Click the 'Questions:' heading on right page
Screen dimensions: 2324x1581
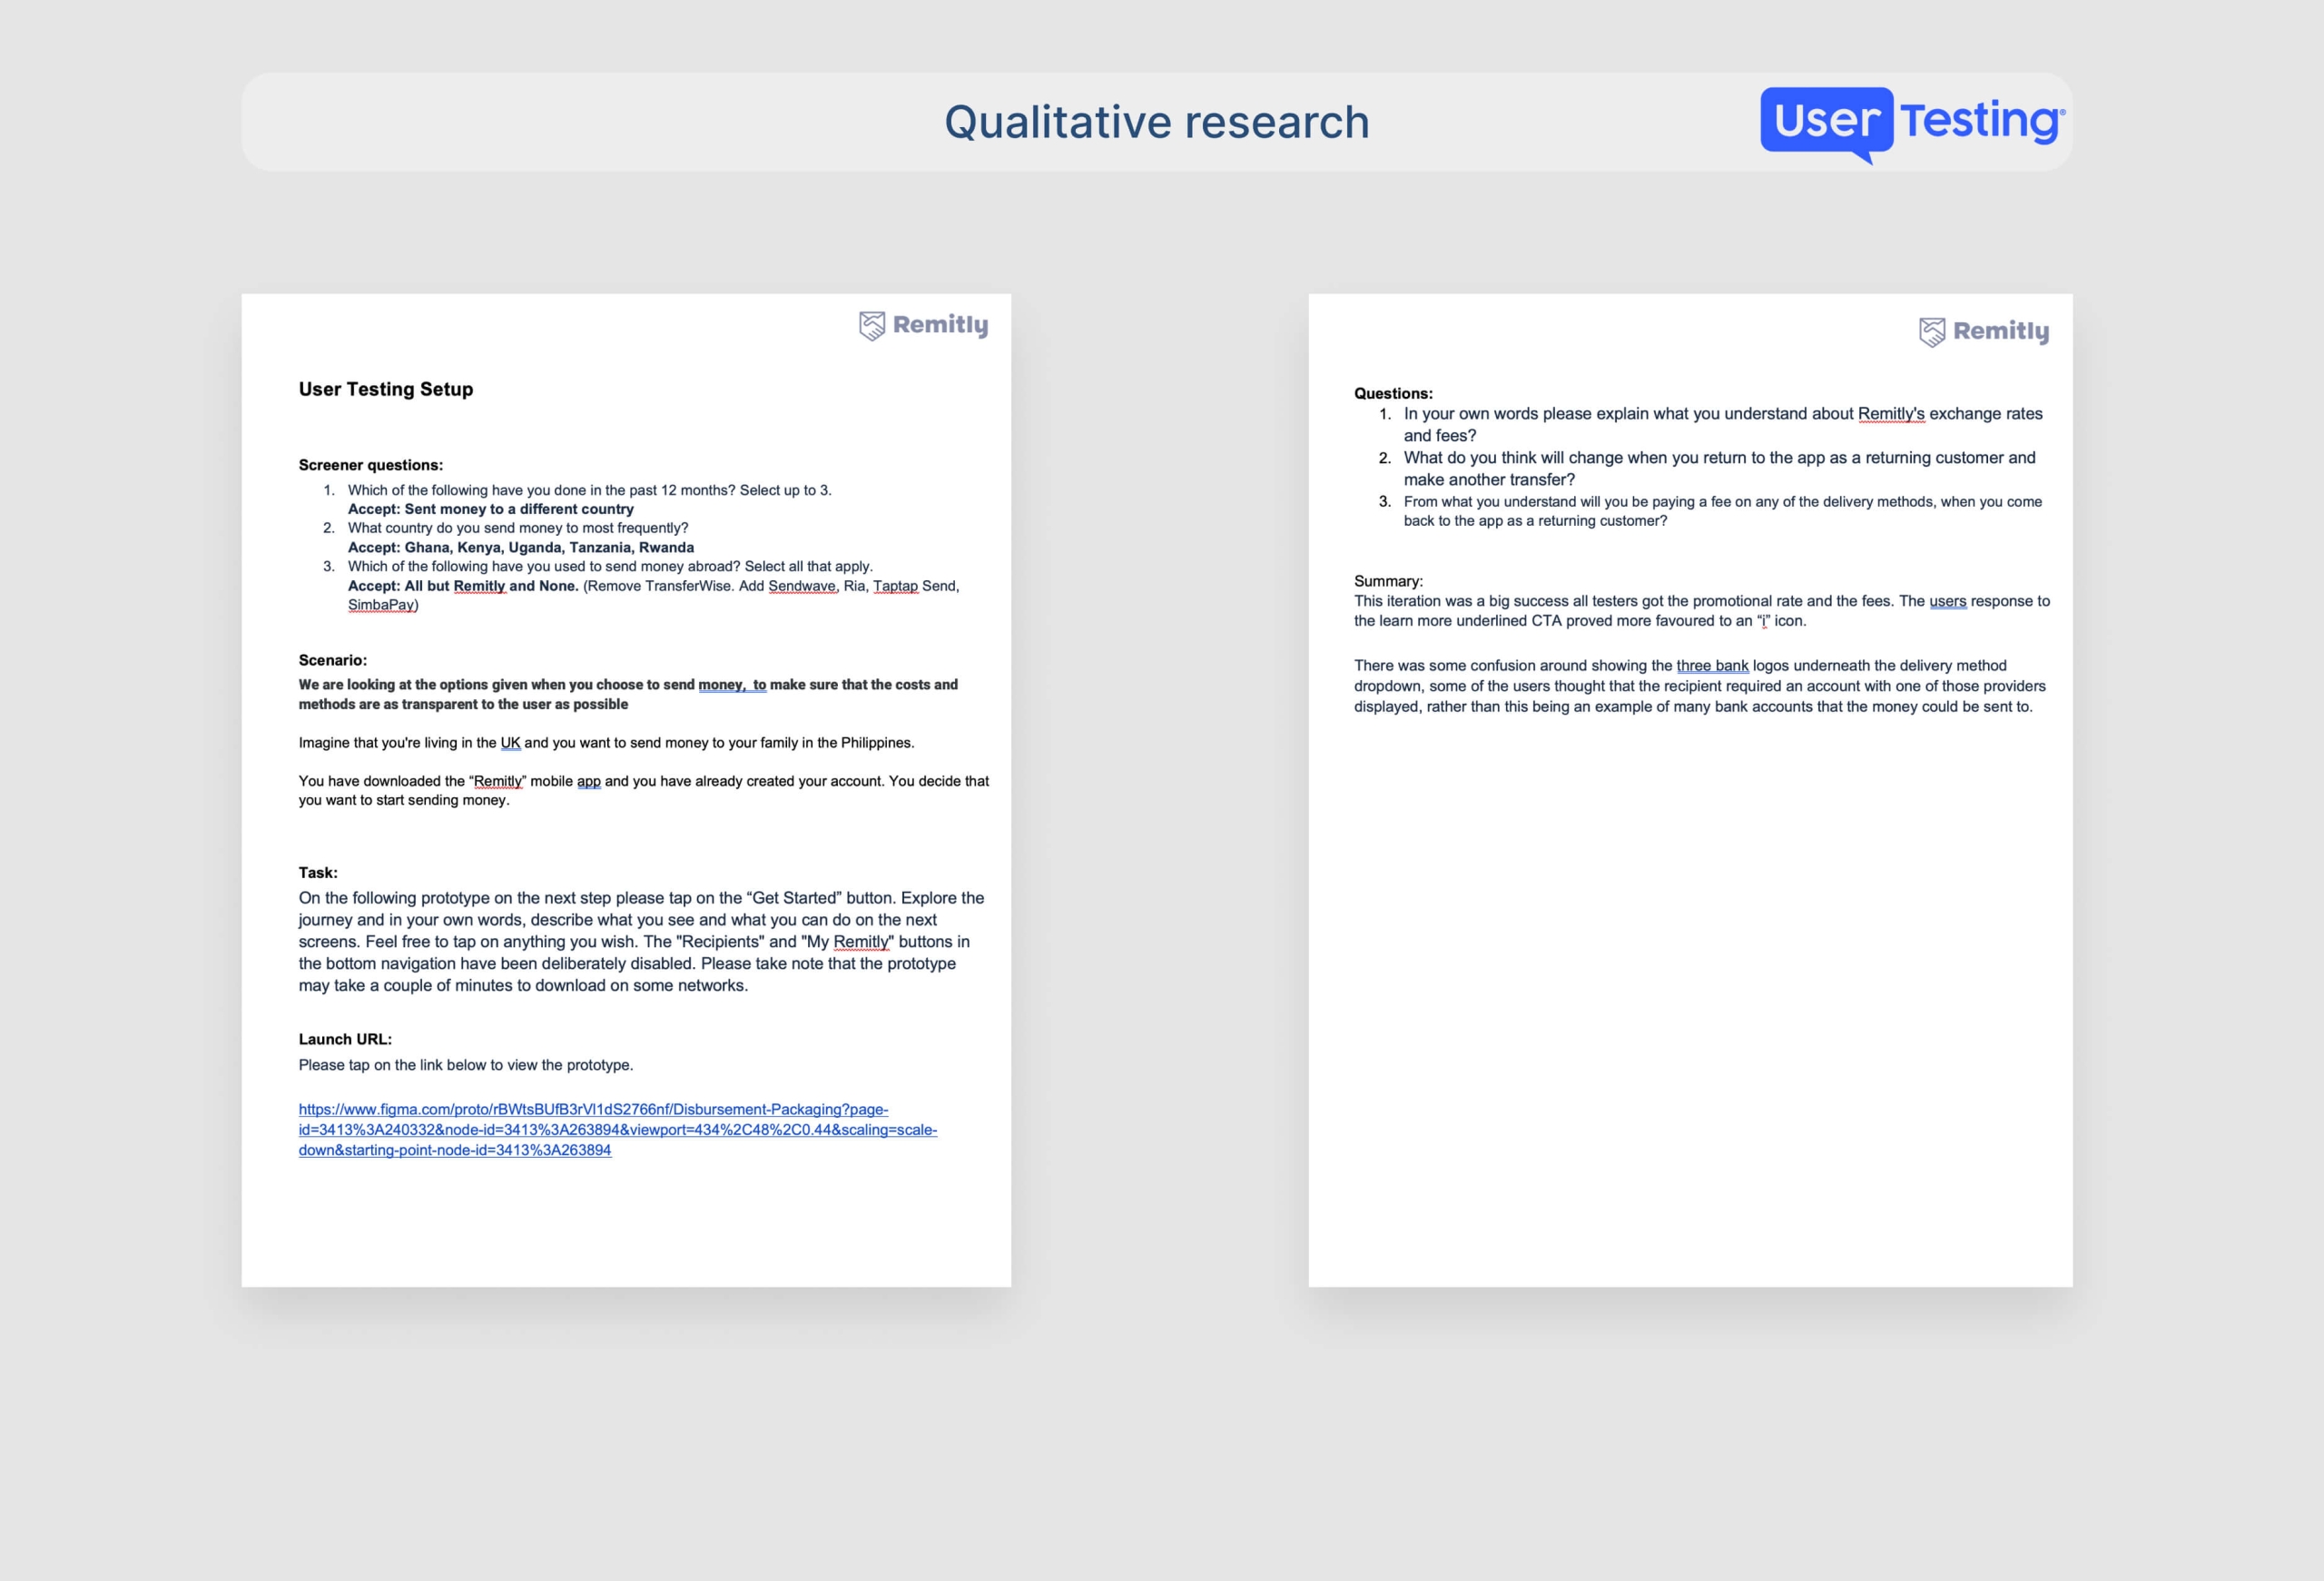point(1393,393)
